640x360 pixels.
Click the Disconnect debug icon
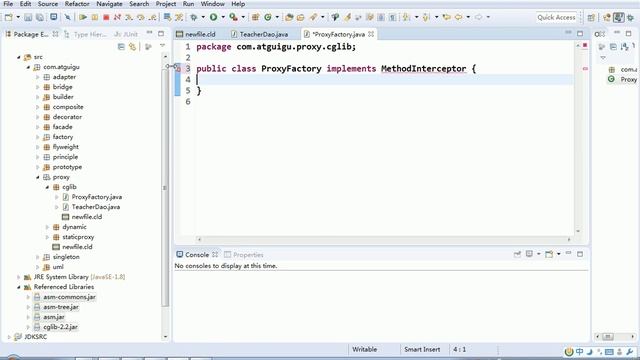[x=118, y=17]
